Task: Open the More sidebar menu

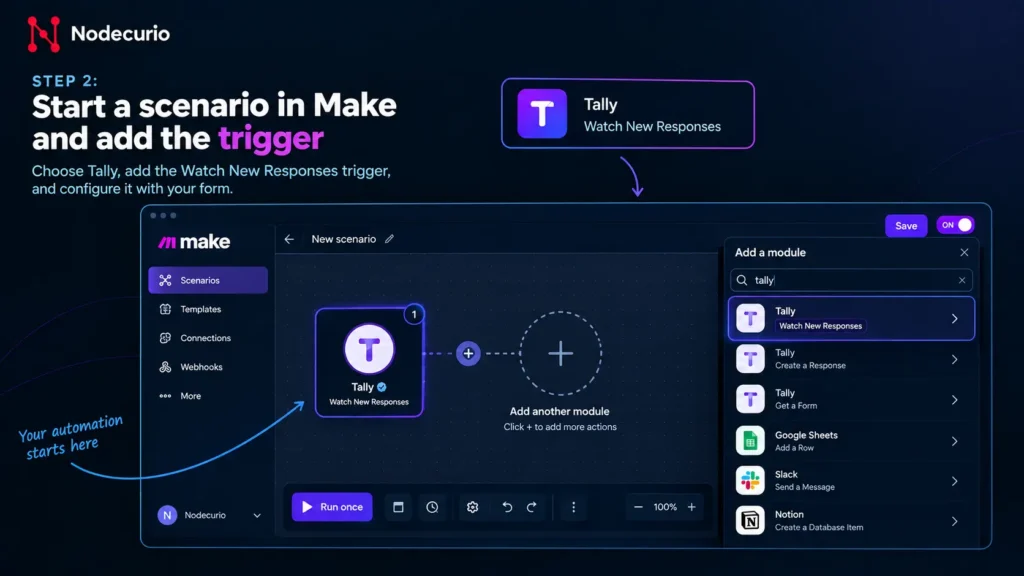Action: [x=208, y=396]
